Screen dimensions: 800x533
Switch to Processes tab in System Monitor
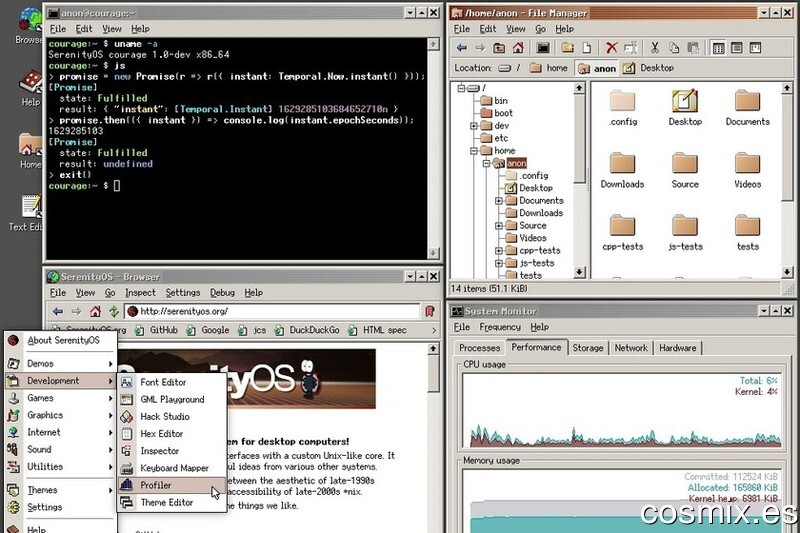pyautogui.click(x=479, y=348)
